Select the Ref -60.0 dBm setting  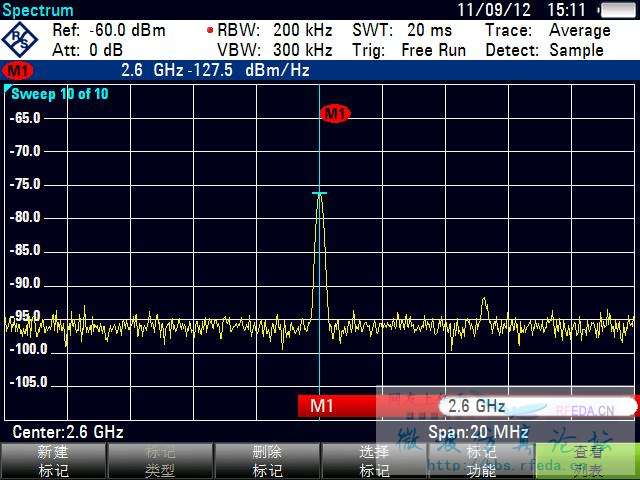click(x=109, y=30)
